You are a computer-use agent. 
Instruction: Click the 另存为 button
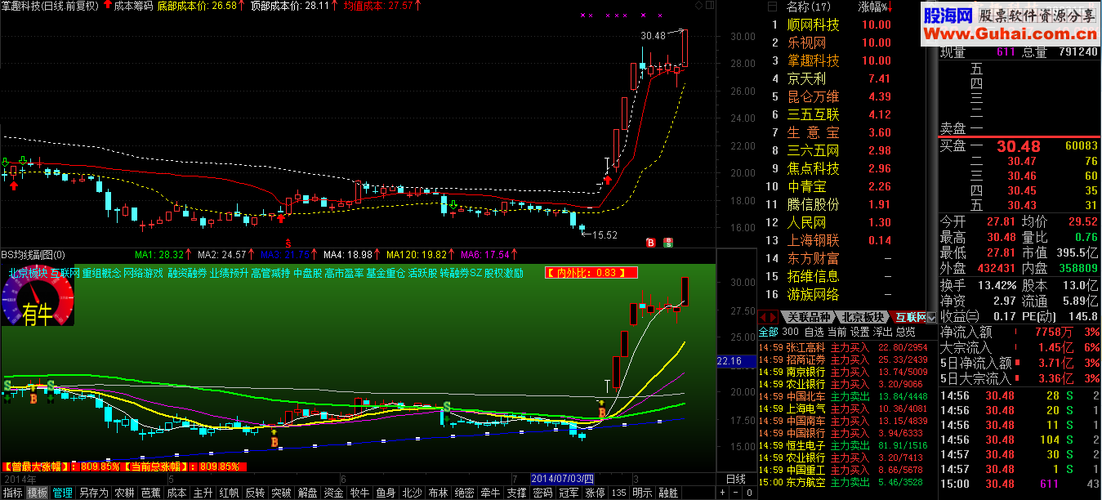click(94, 492)
